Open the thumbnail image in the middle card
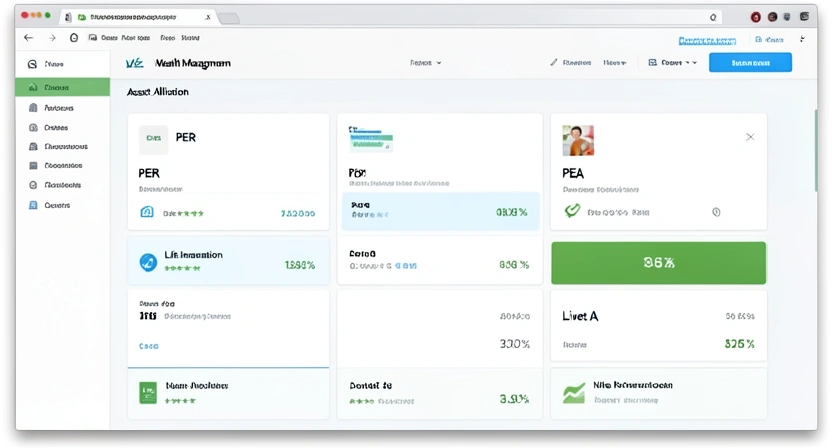The image size is (832, 448). (370, 140)
